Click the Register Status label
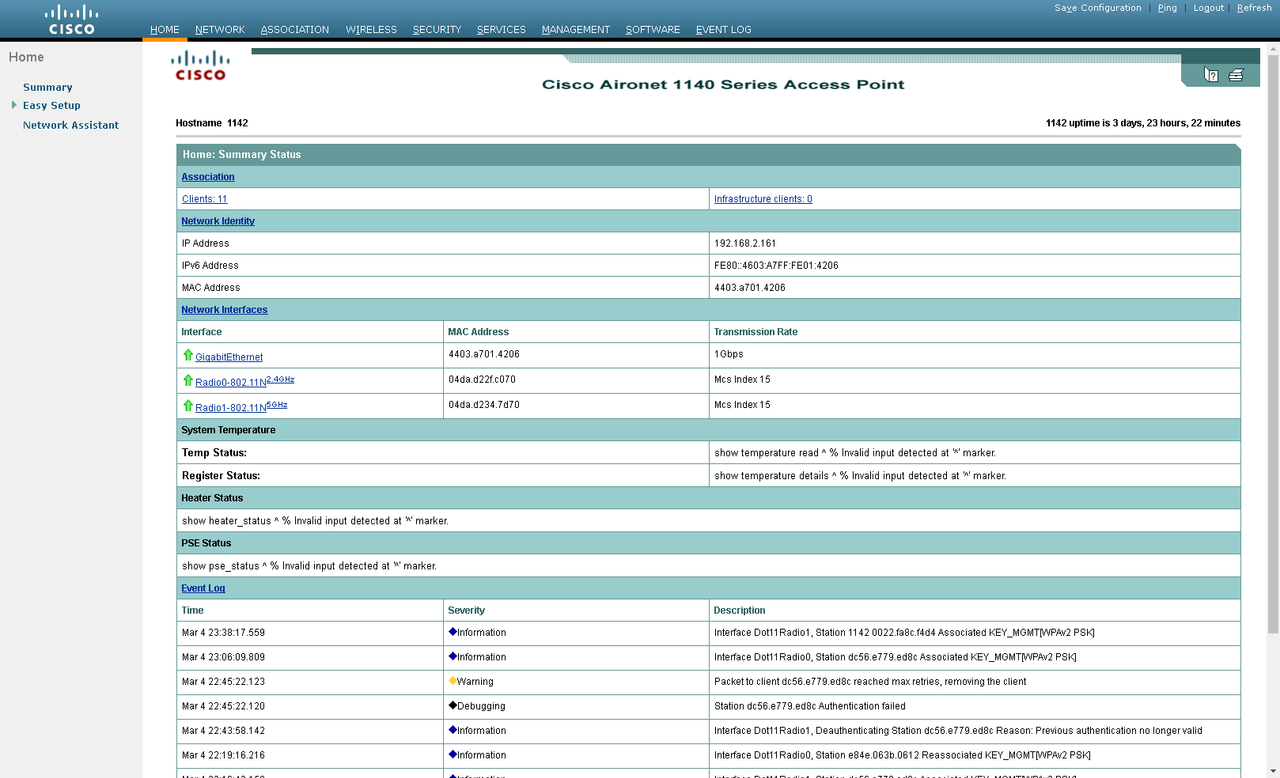The height and width of the screenshot is (778, 1280). coord(221,476)
